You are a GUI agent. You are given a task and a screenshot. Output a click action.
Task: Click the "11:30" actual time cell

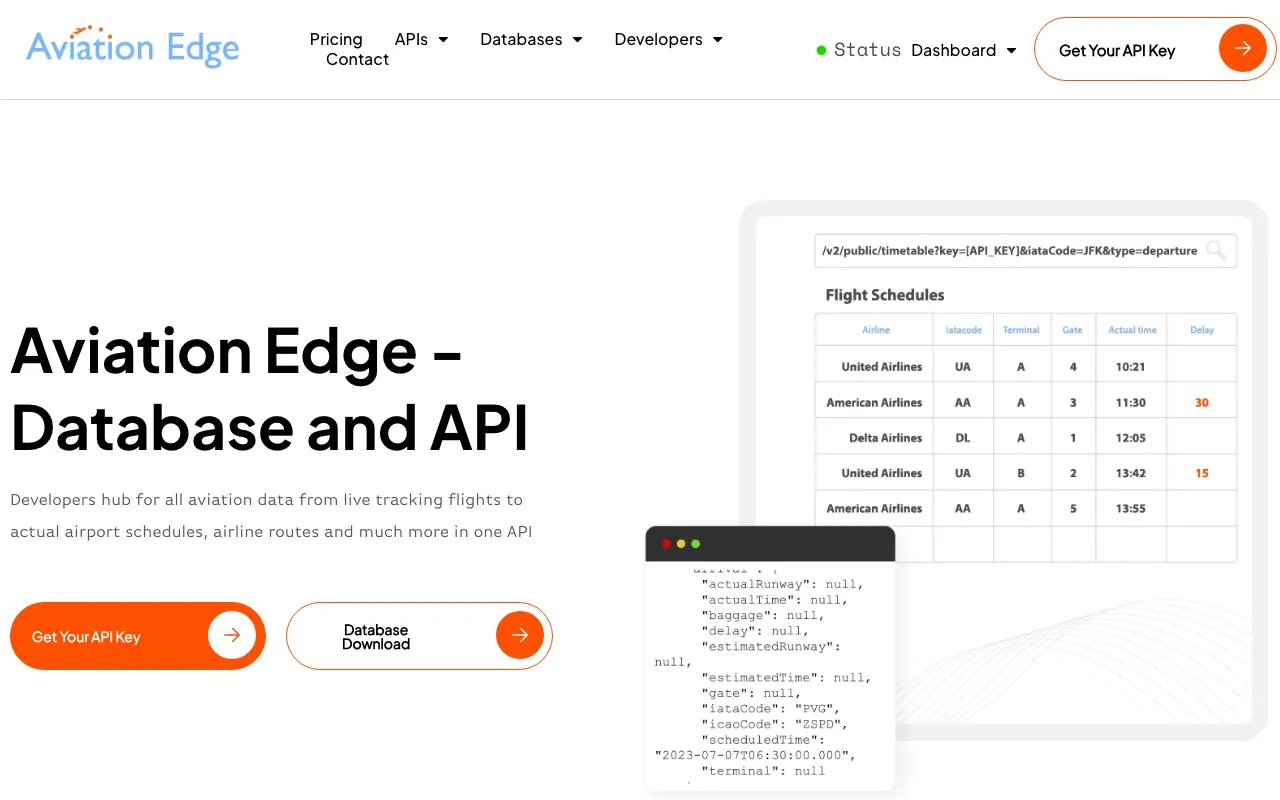[x=1131, y=403]
